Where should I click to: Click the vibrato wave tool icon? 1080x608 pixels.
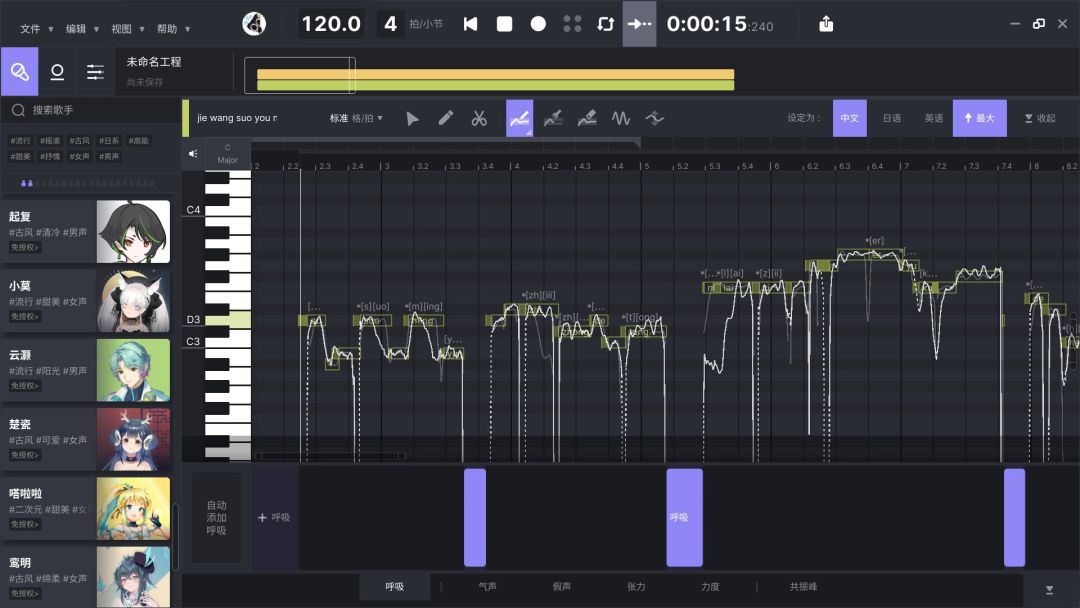(x=621, y=118)
